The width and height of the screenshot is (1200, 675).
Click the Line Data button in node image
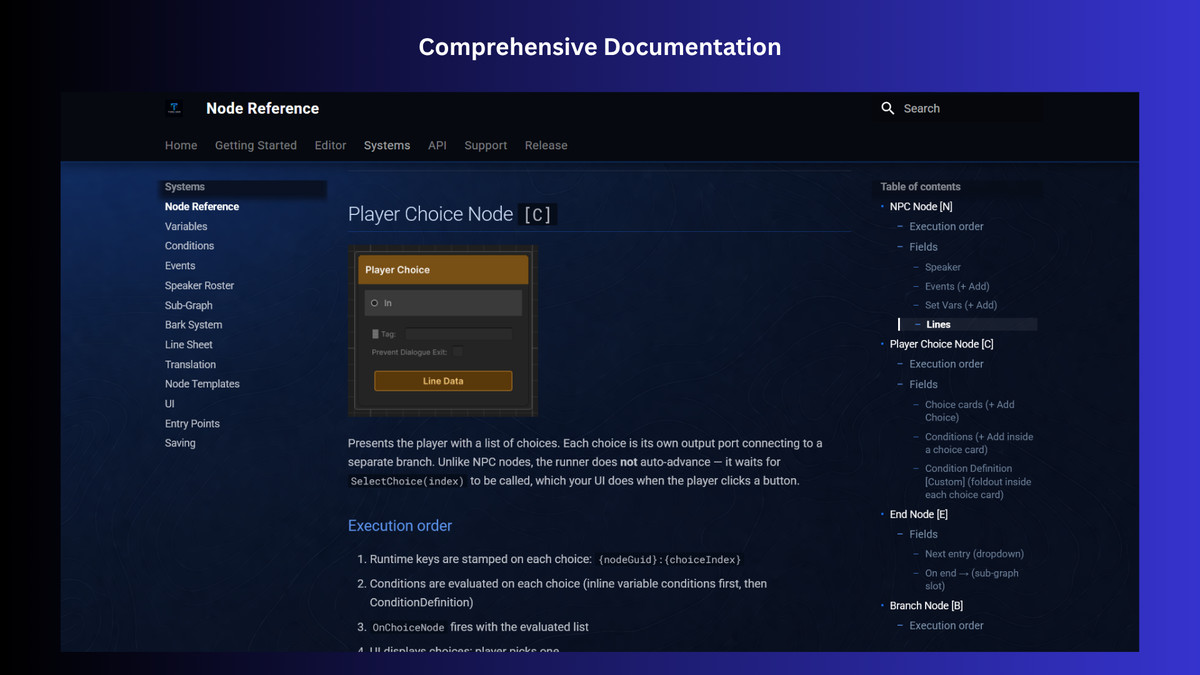[443, 381]
